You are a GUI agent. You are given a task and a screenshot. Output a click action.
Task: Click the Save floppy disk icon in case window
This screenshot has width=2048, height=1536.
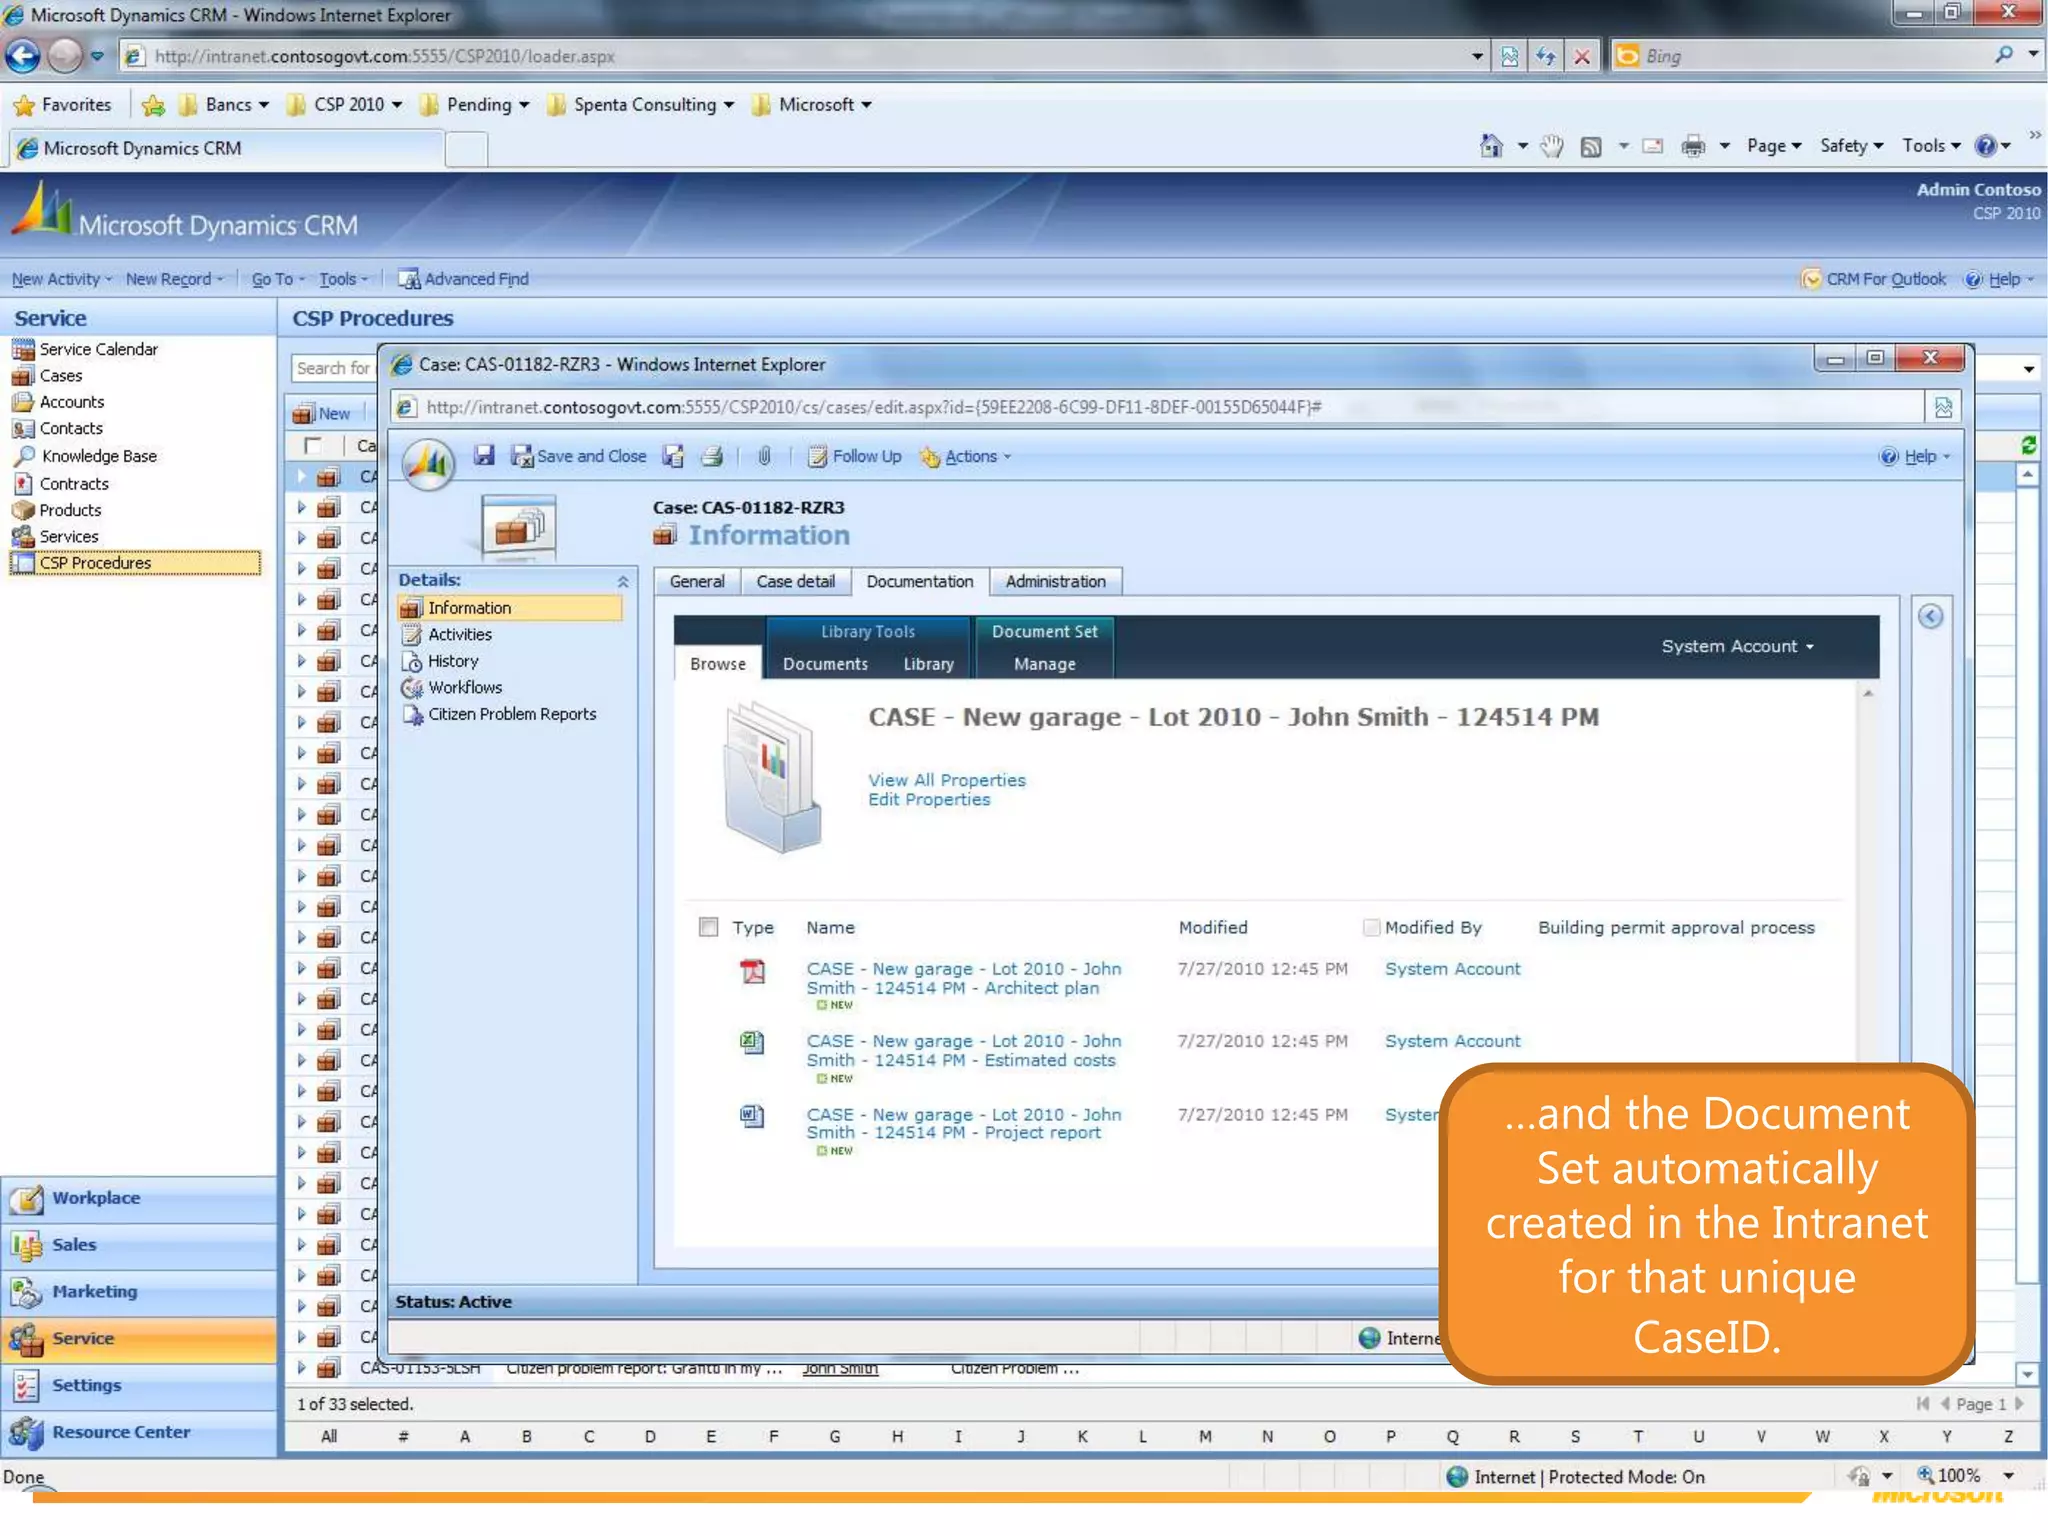pyautogui.click(x=484, y=456)
